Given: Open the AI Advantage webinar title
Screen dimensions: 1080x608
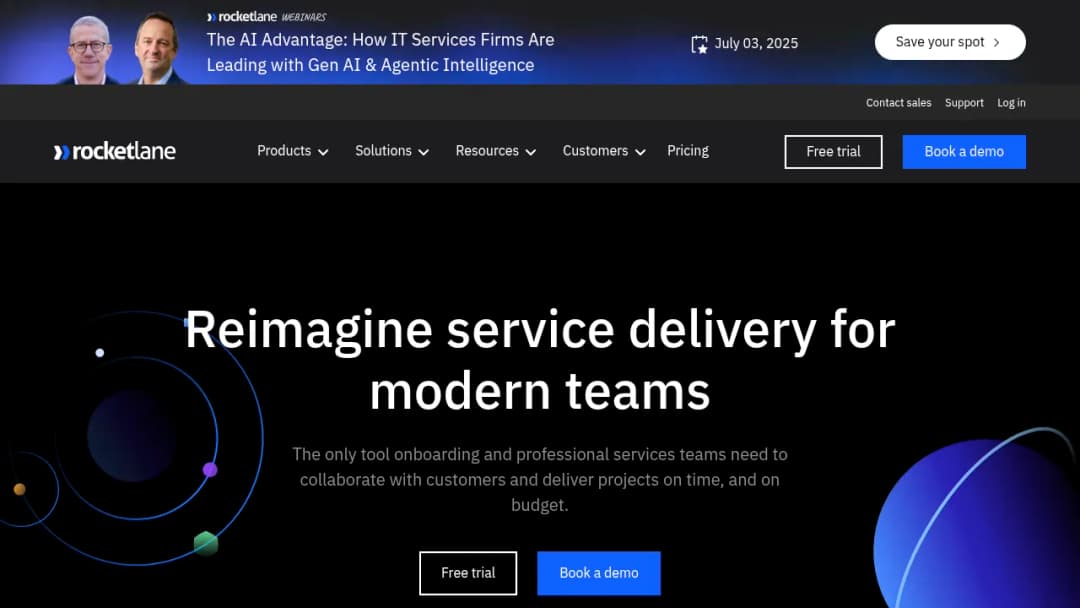Looking at the screenshot, I should (x=380, y=52).
